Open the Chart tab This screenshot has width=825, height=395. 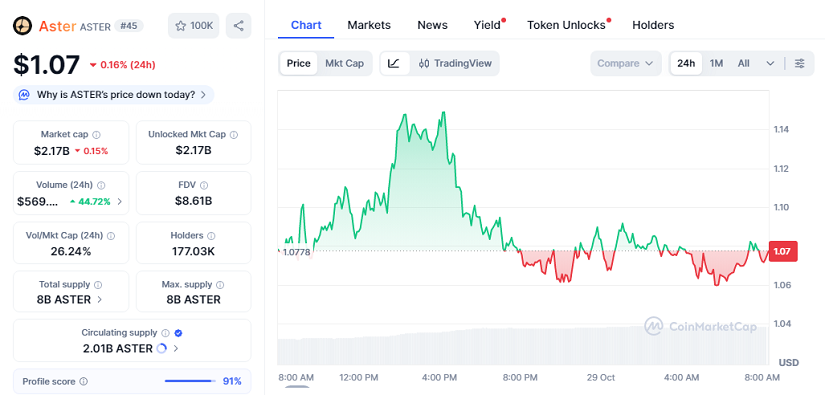pos(306,25)
